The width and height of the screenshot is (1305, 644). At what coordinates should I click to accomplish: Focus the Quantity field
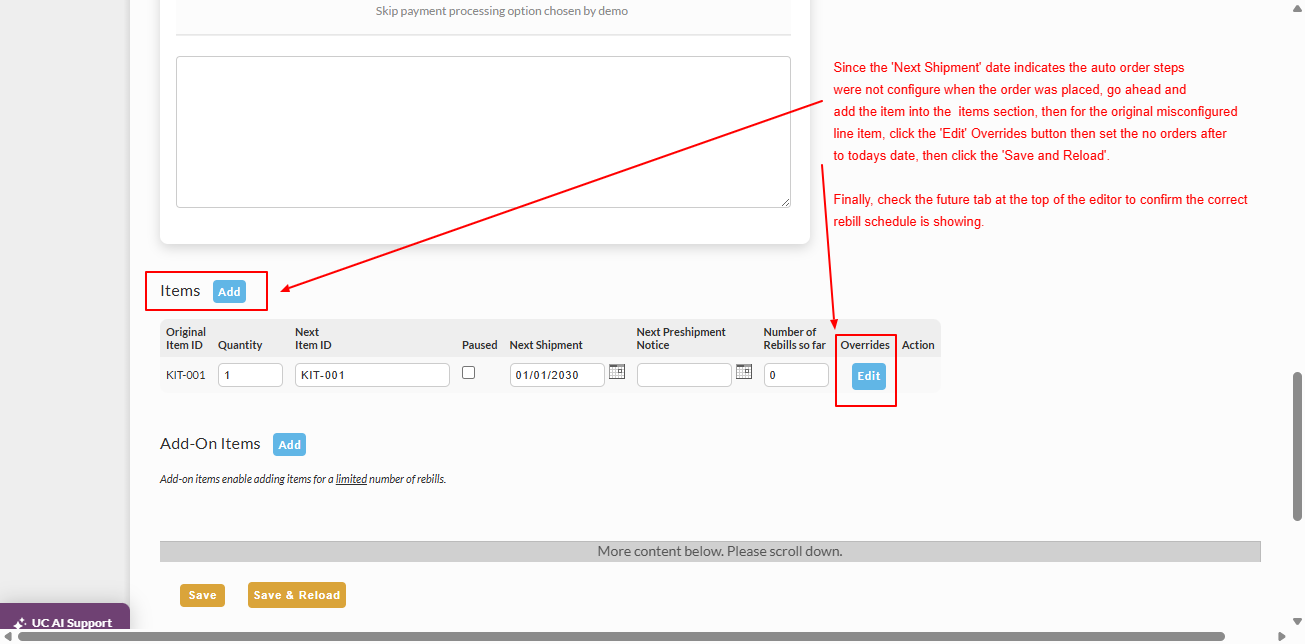coord(250,375)
